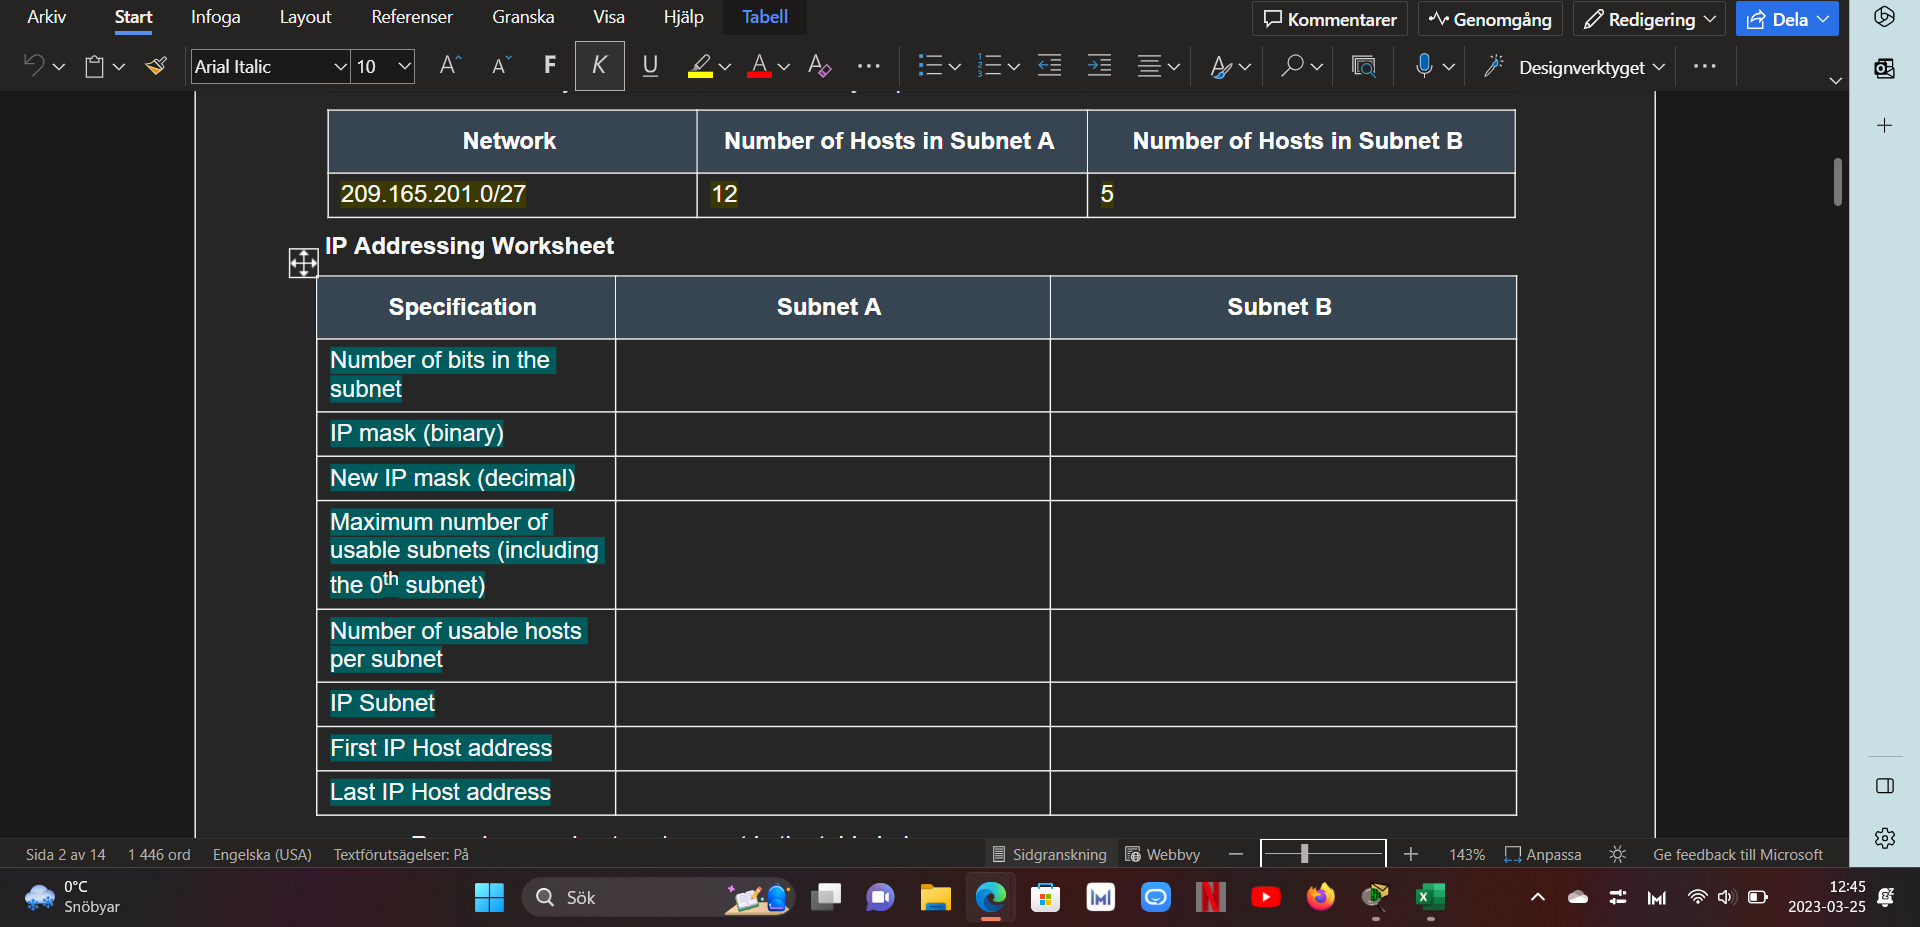Apply red font color
Viewport: 1920px width, 927px height.
[x=759, y=65]
